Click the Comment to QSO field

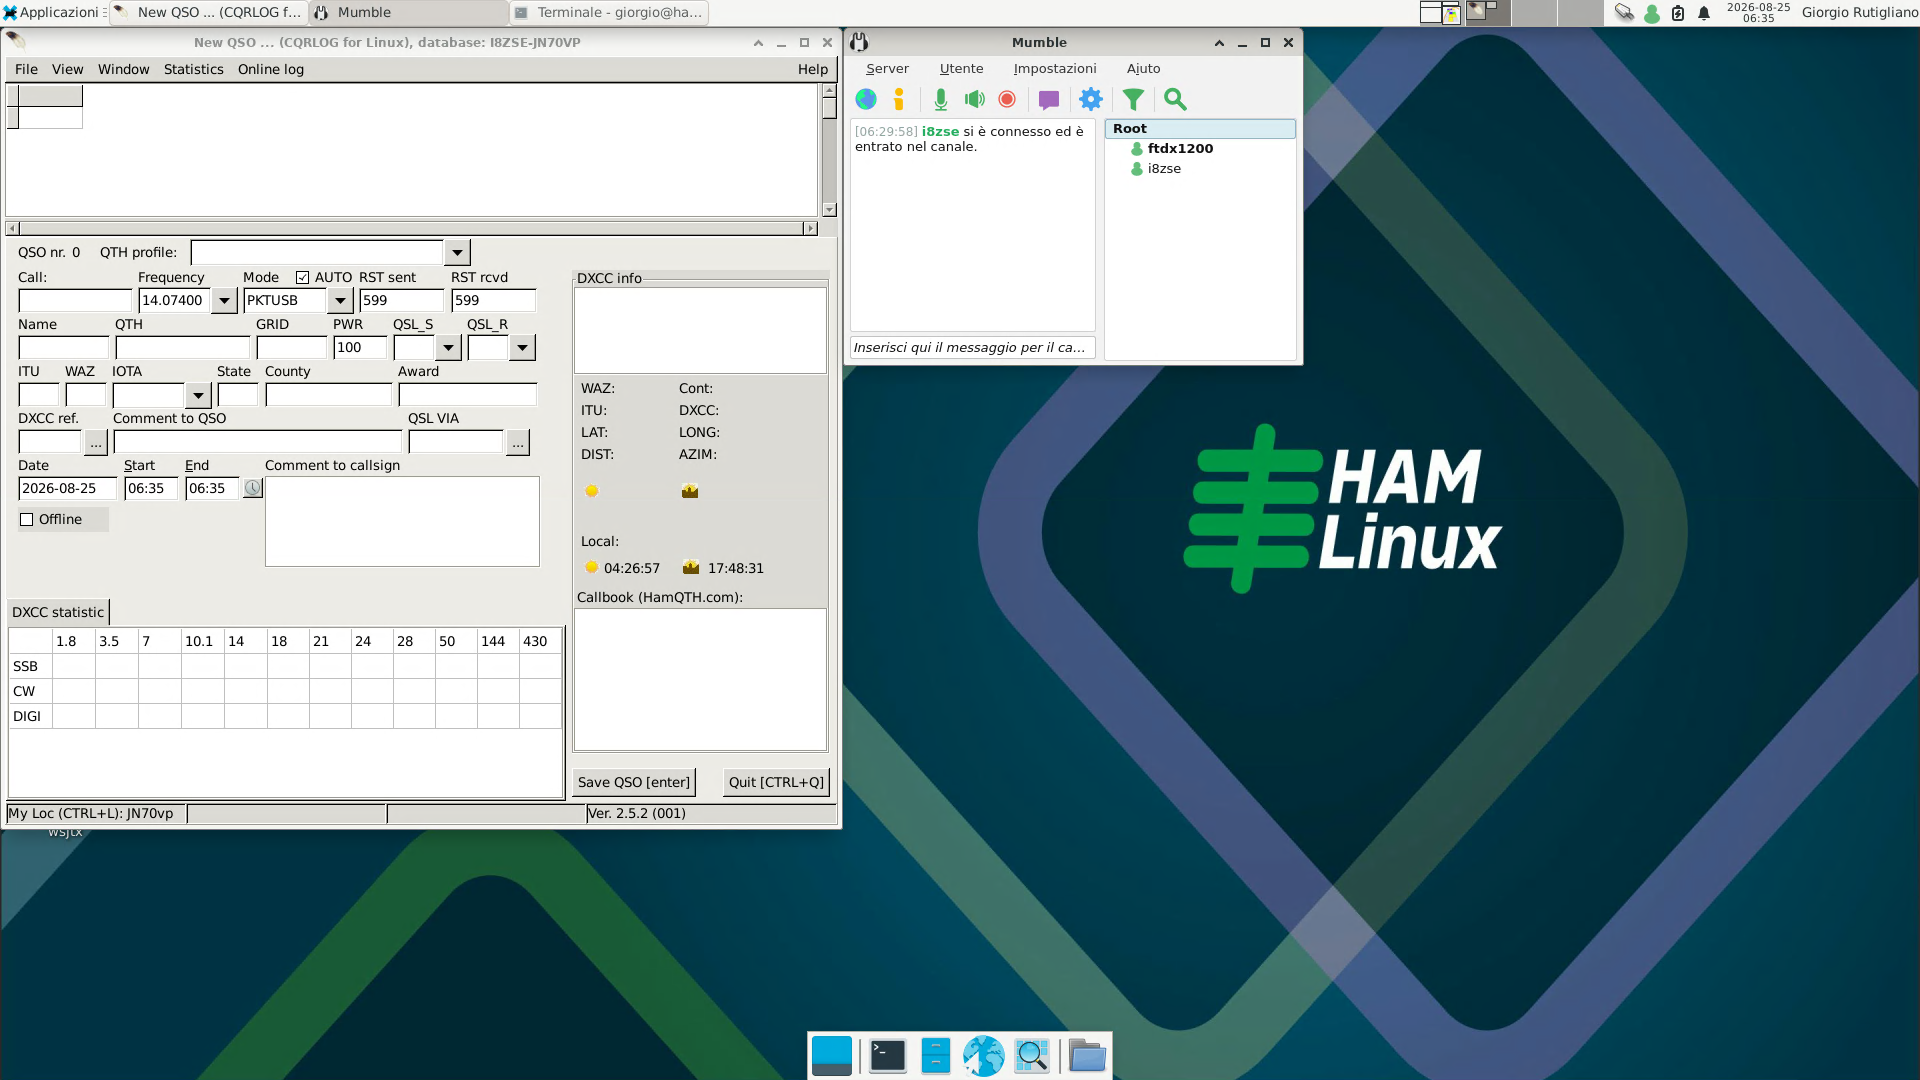[x=257, y=442]
